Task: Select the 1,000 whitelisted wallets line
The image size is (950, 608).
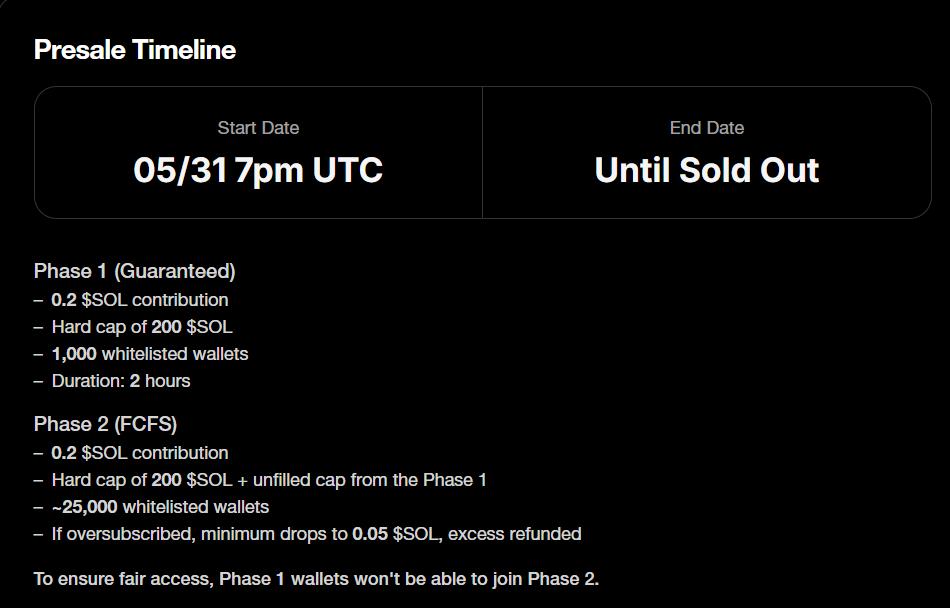Action: click(x=141, y=354)
